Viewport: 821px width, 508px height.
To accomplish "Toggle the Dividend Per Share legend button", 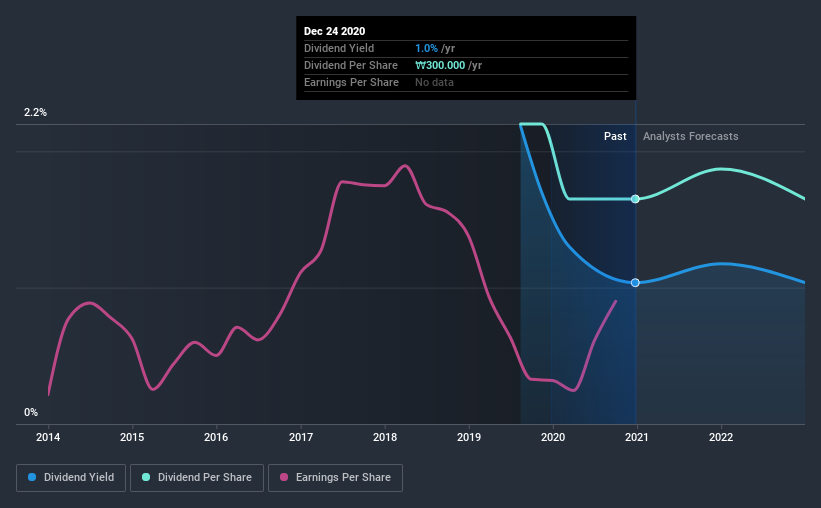I will coord(197,478).
